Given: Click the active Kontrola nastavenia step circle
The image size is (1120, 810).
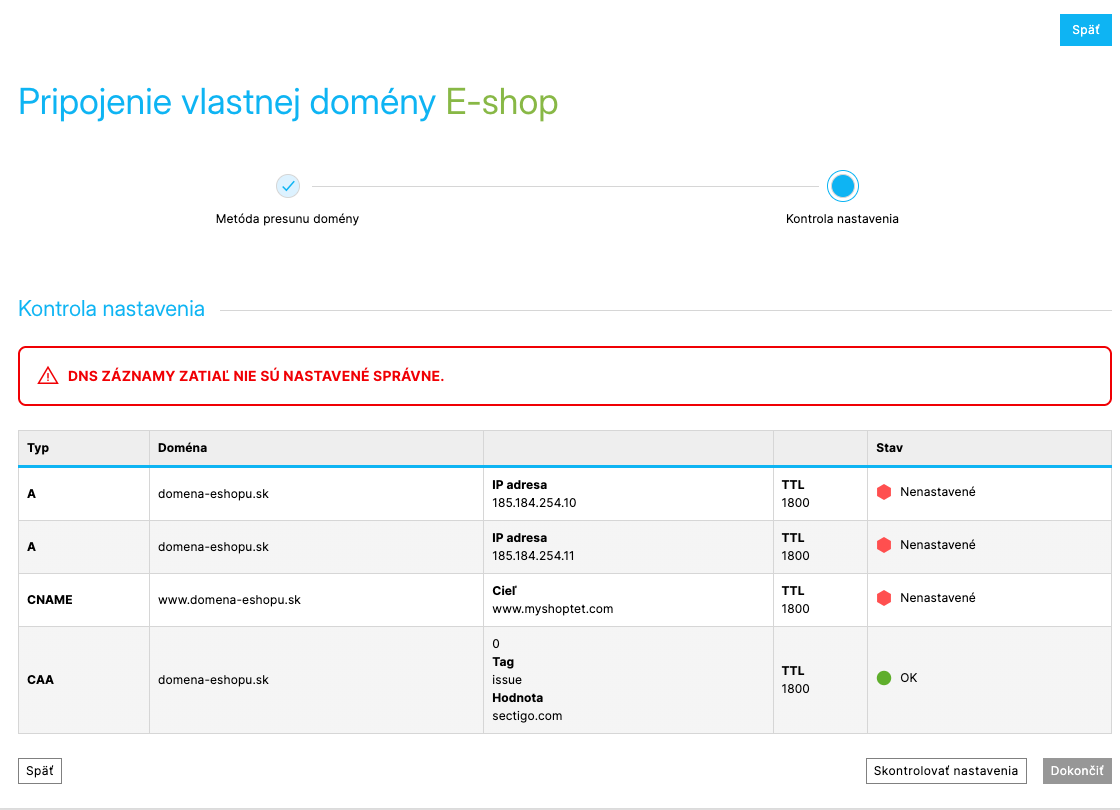Looking at the screenshot, I should (x=843, y=186).
